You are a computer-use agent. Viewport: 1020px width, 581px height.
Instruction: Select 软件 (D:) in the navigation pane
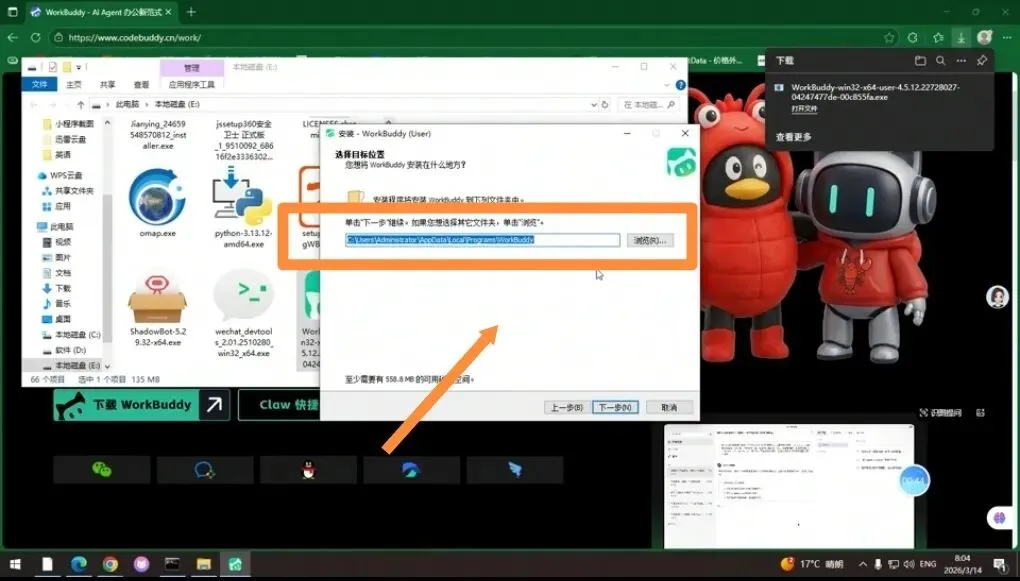64,350
